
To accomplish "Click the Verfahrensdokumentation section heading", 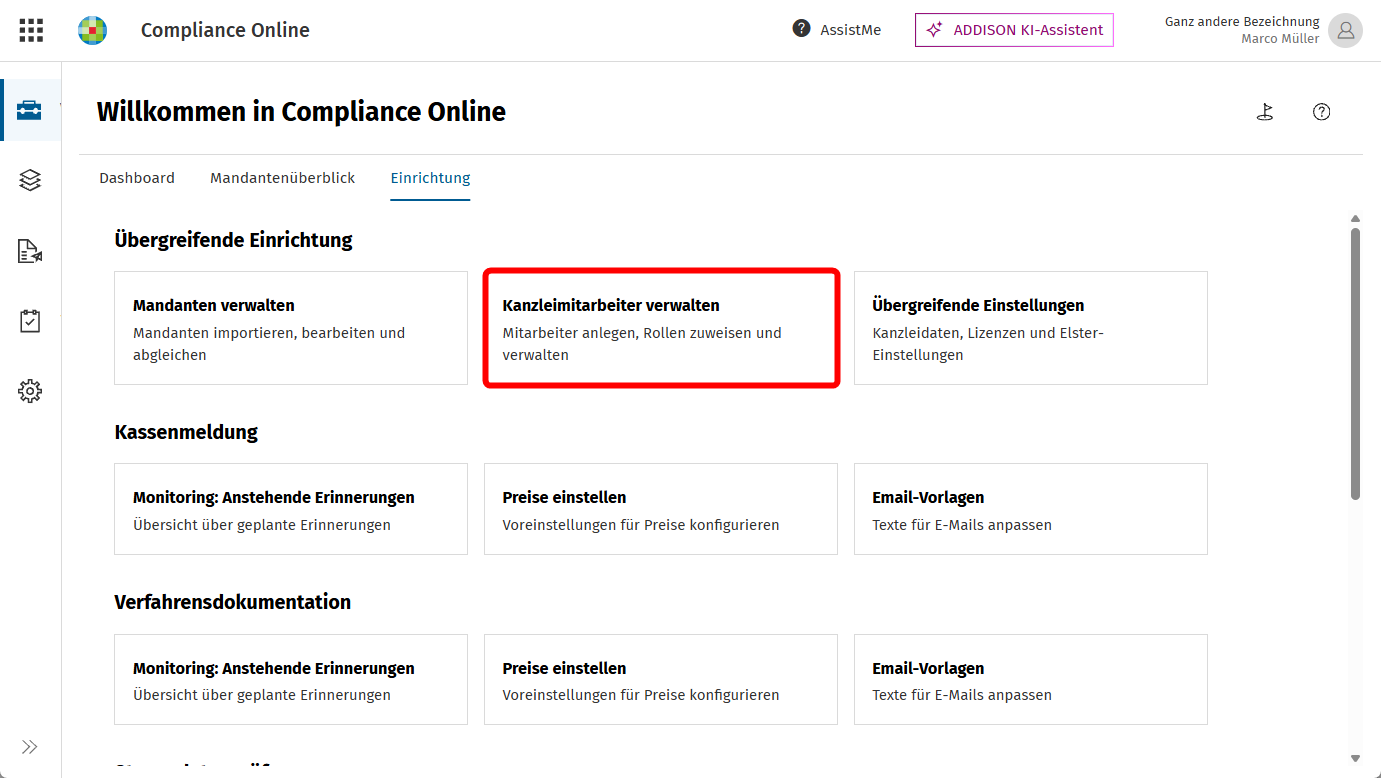I will tap(233, 602).
